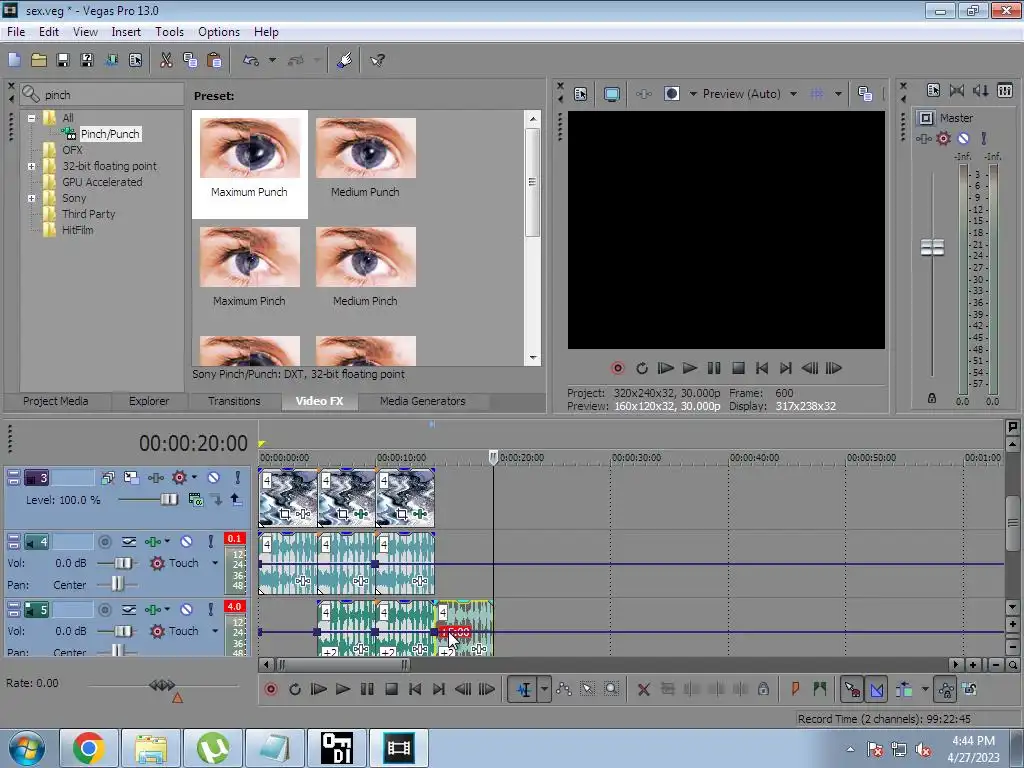This screenshot has width=1024, height=768.
Task: Click the Lock event padlock icon
Action: point(763,689)
